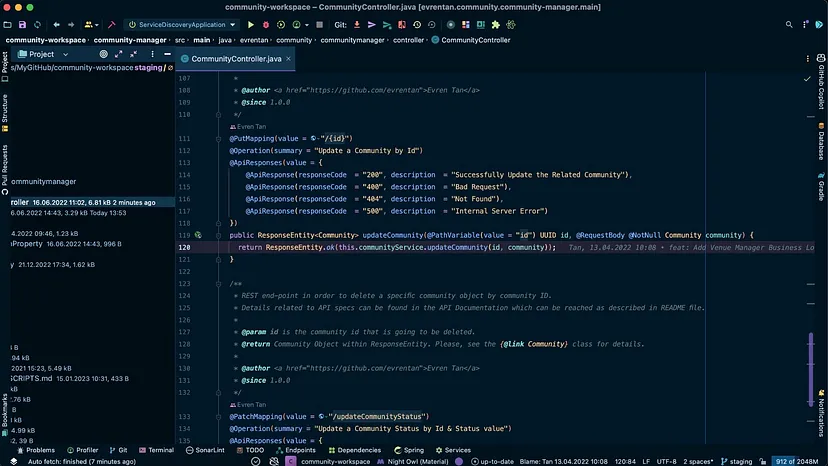
Task: Toggle Project tool window sidebar button
Action: [5, 67]
